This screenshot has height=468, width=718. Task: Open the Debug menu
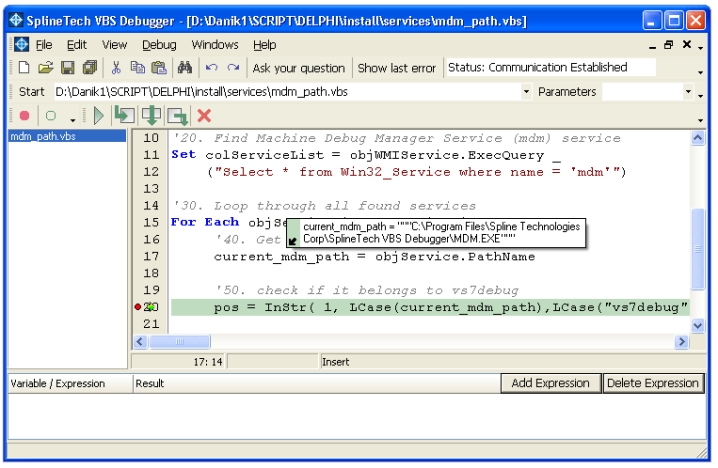[159, 45]
